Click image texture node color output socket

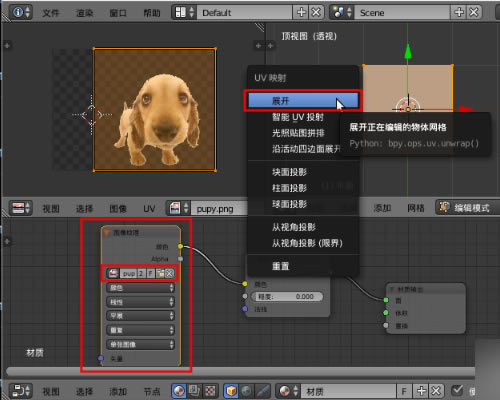pyautogui.click(x=180, y=246)
